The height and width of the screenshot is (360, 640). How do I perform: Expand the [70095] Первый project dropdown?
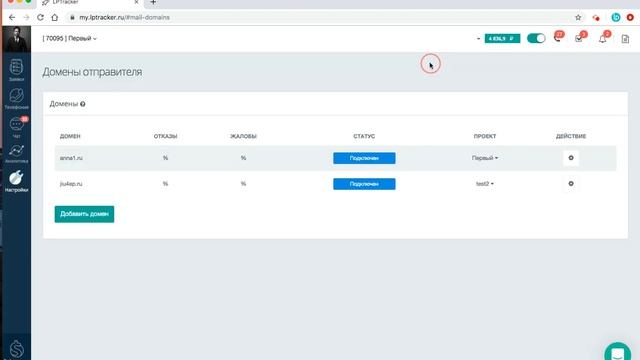click(69, 38)
